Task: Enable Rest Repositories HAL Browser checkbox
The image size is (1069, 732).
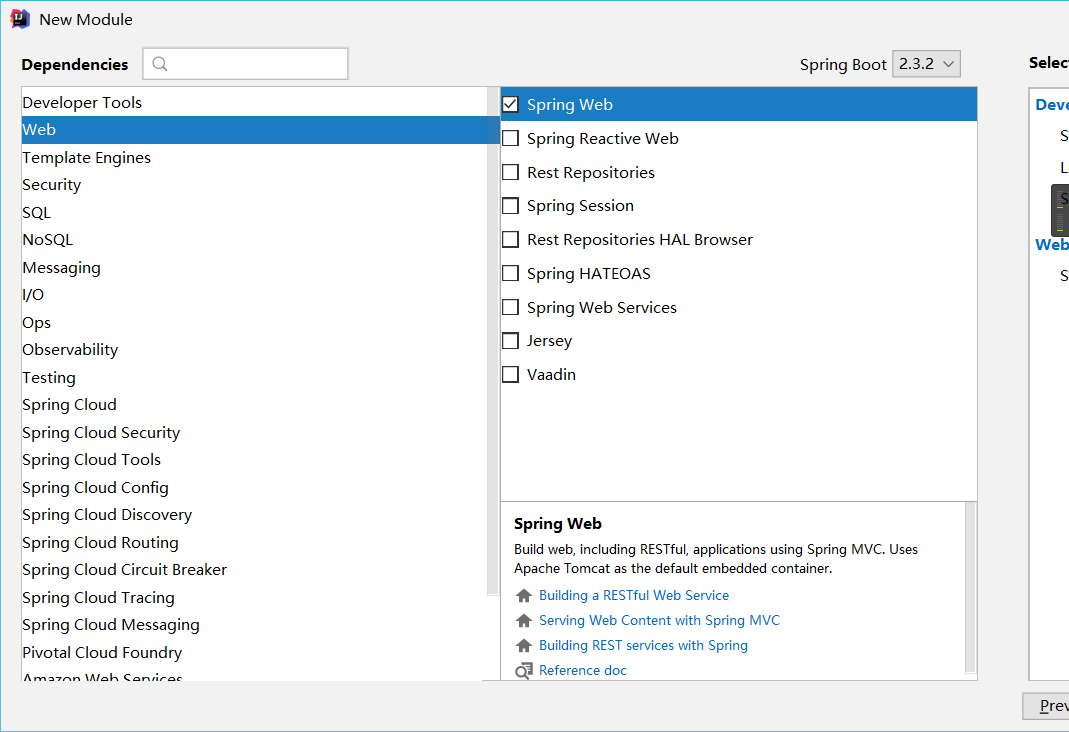Action: coord(511,240)
